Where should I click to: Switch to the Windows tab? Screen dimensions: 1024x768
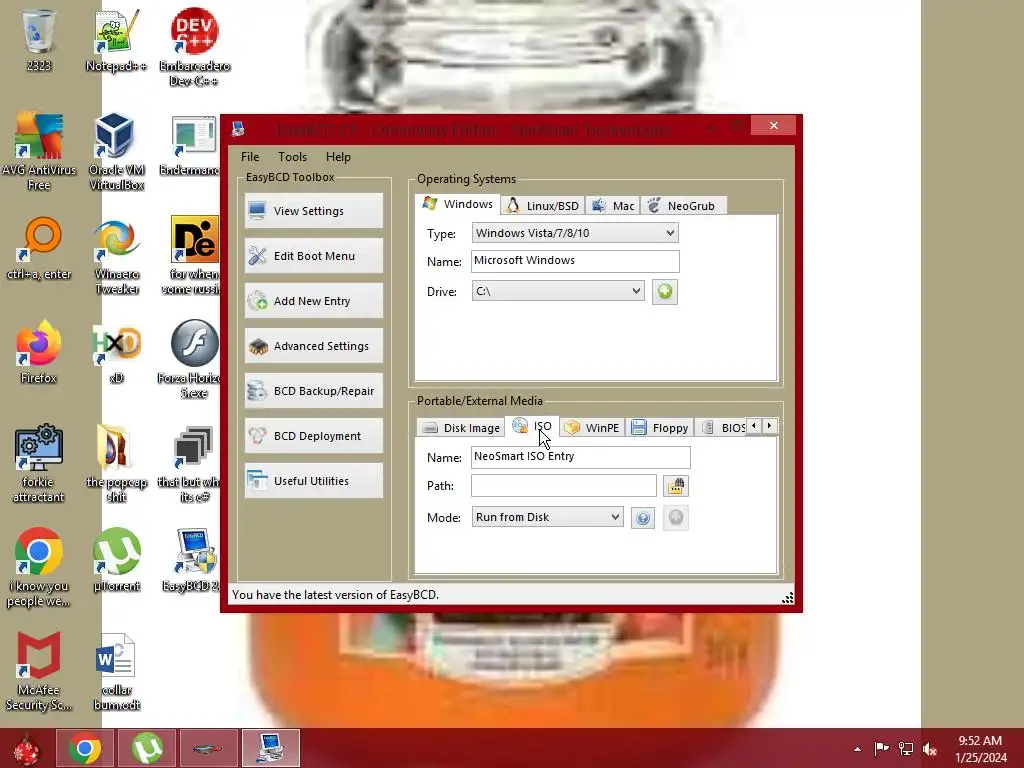(x=457, y=204)
